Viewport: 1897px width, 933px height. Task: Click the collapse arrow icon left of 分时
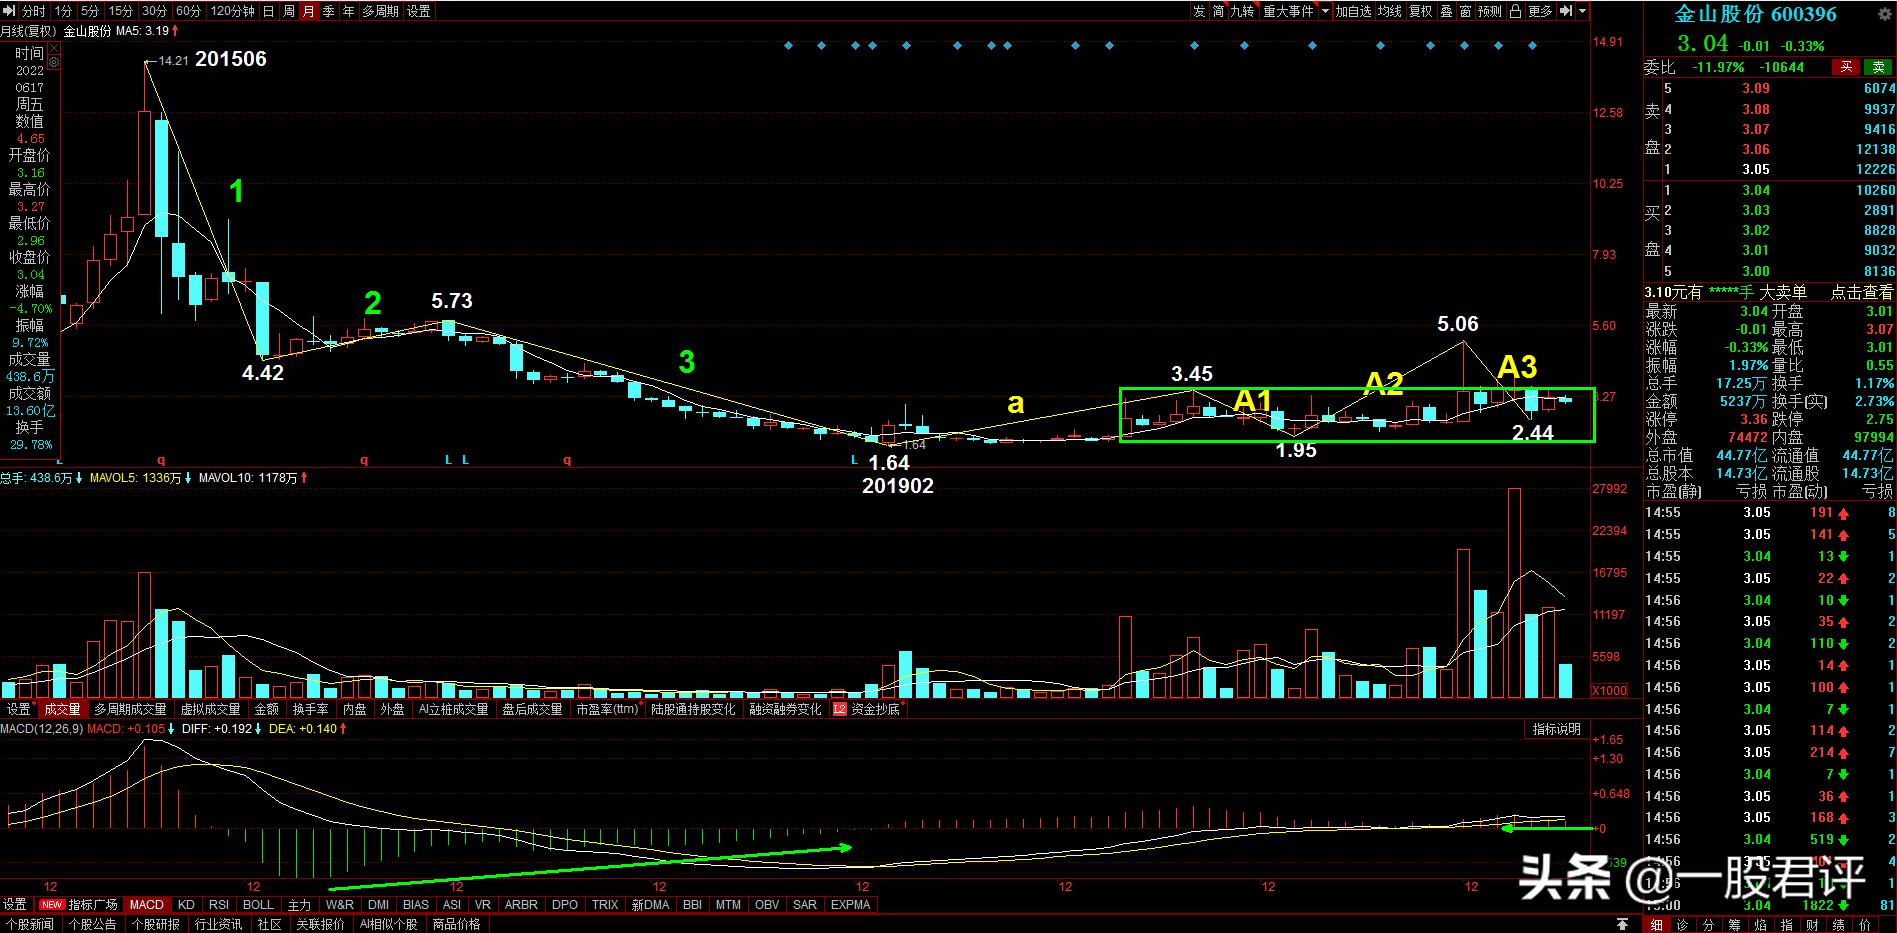[x=8, y=11]
